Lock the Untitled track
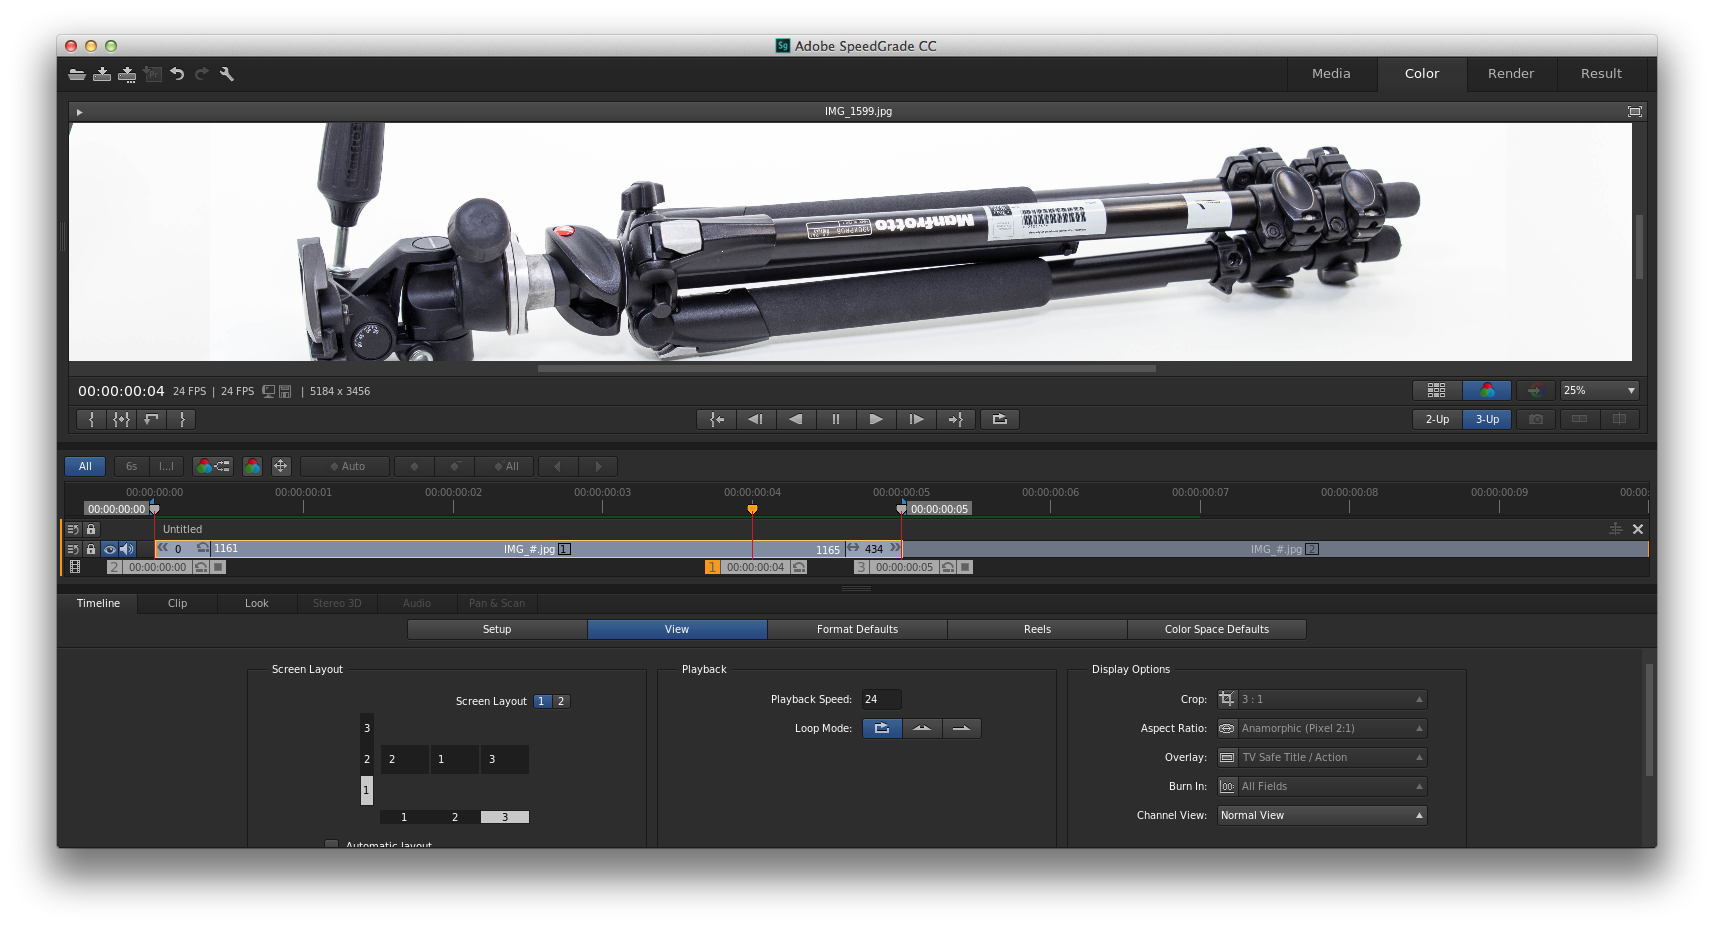Image resolution: width=1714 pixels, height=927 pixels. 91,529
